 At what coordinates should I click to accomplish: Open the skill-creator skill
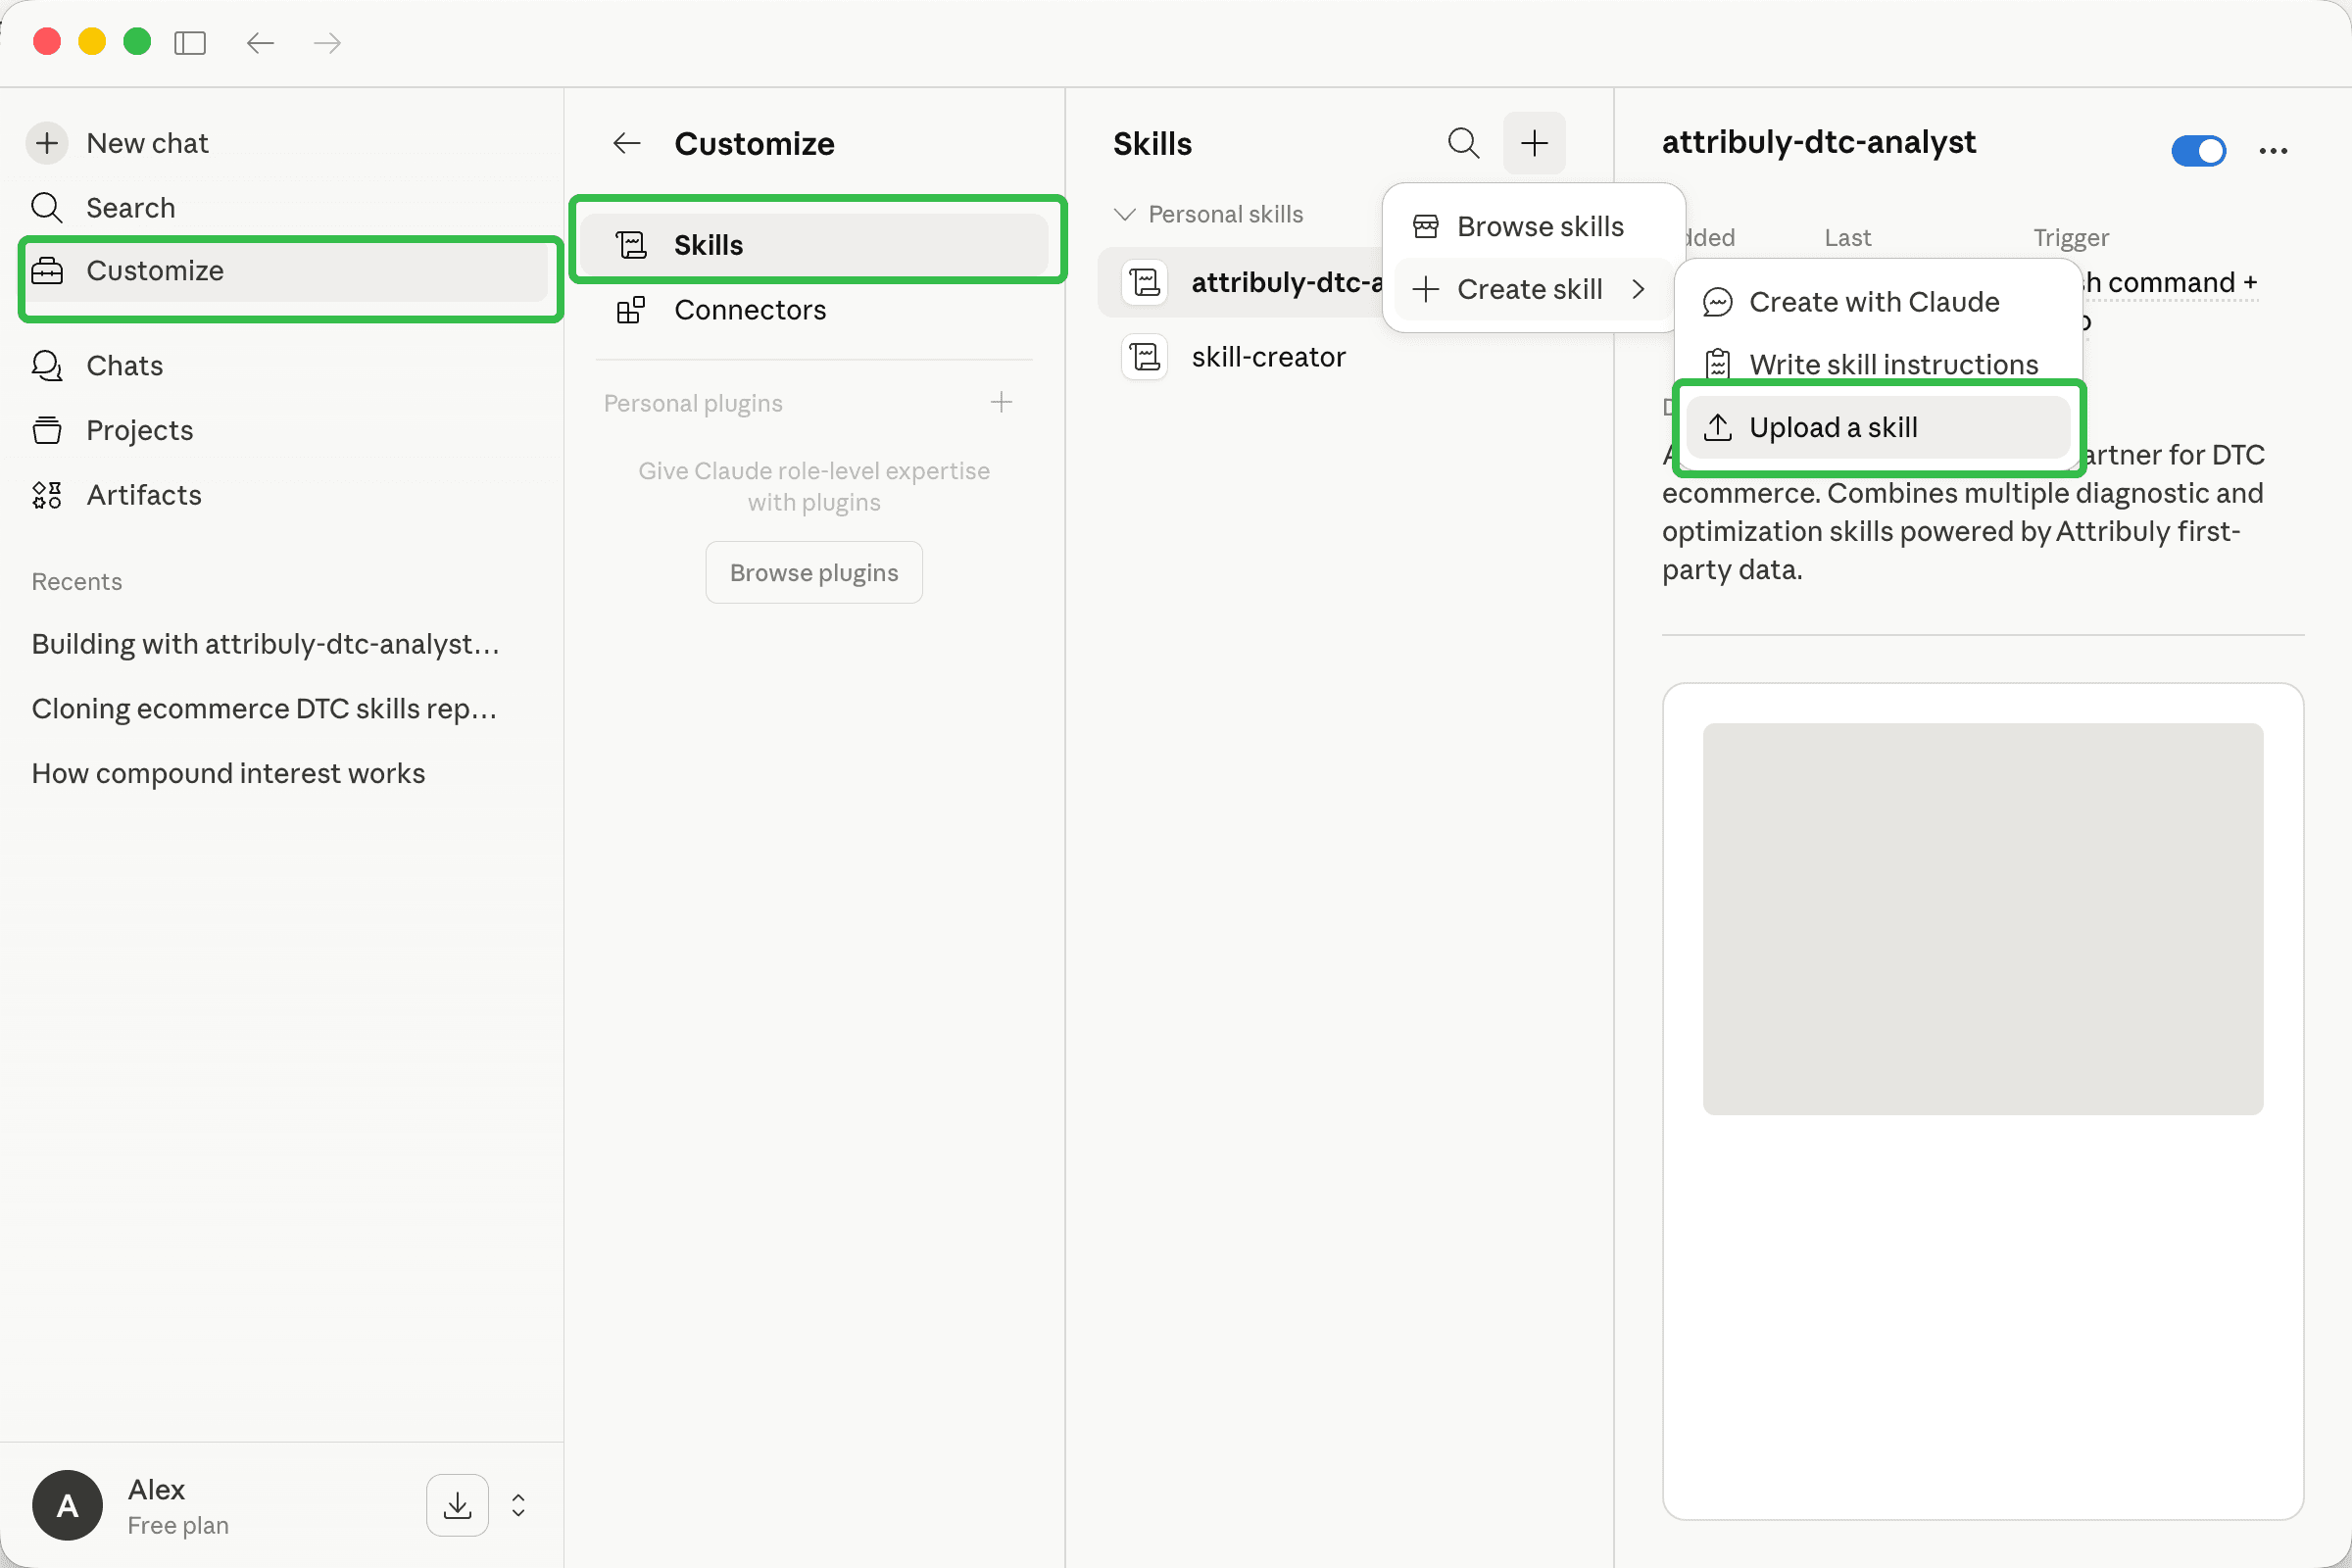pyautogui.click(x=1268, y=356)
